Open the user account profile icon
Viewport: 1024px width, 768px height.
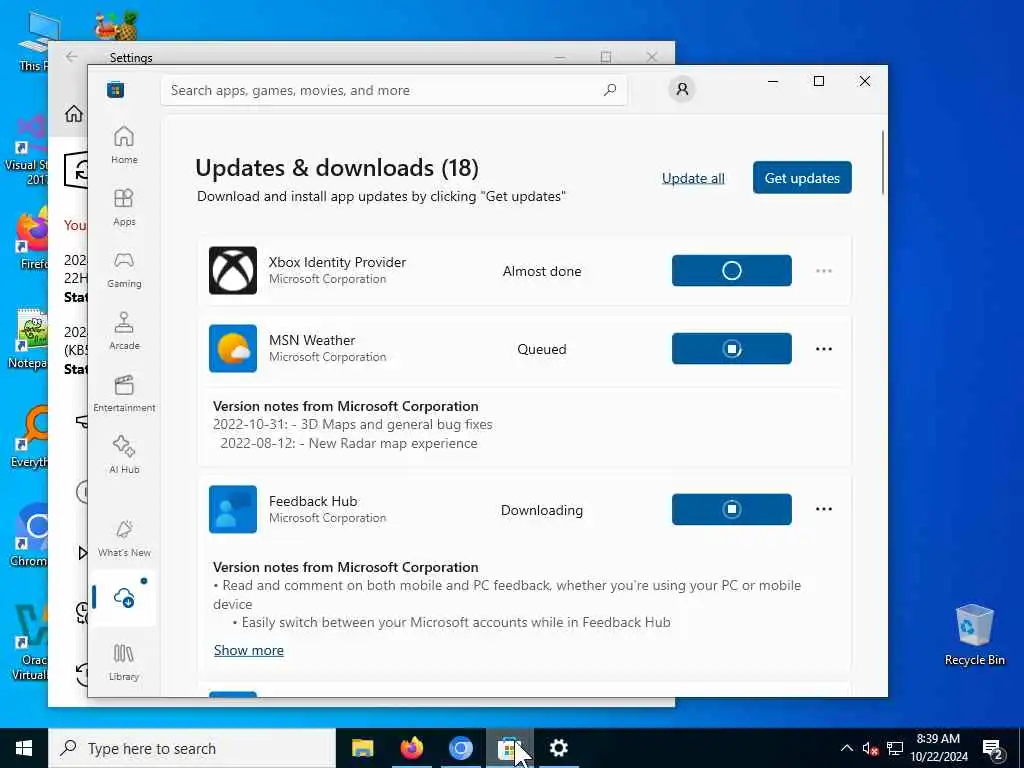coord(682,89)
